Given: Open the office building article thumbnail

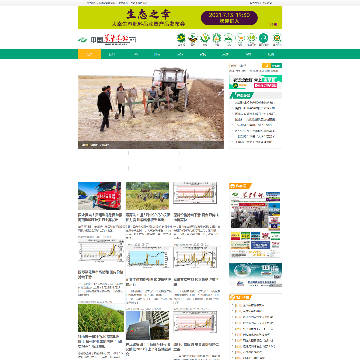Looking at the screenshot, I should point(147,325).
